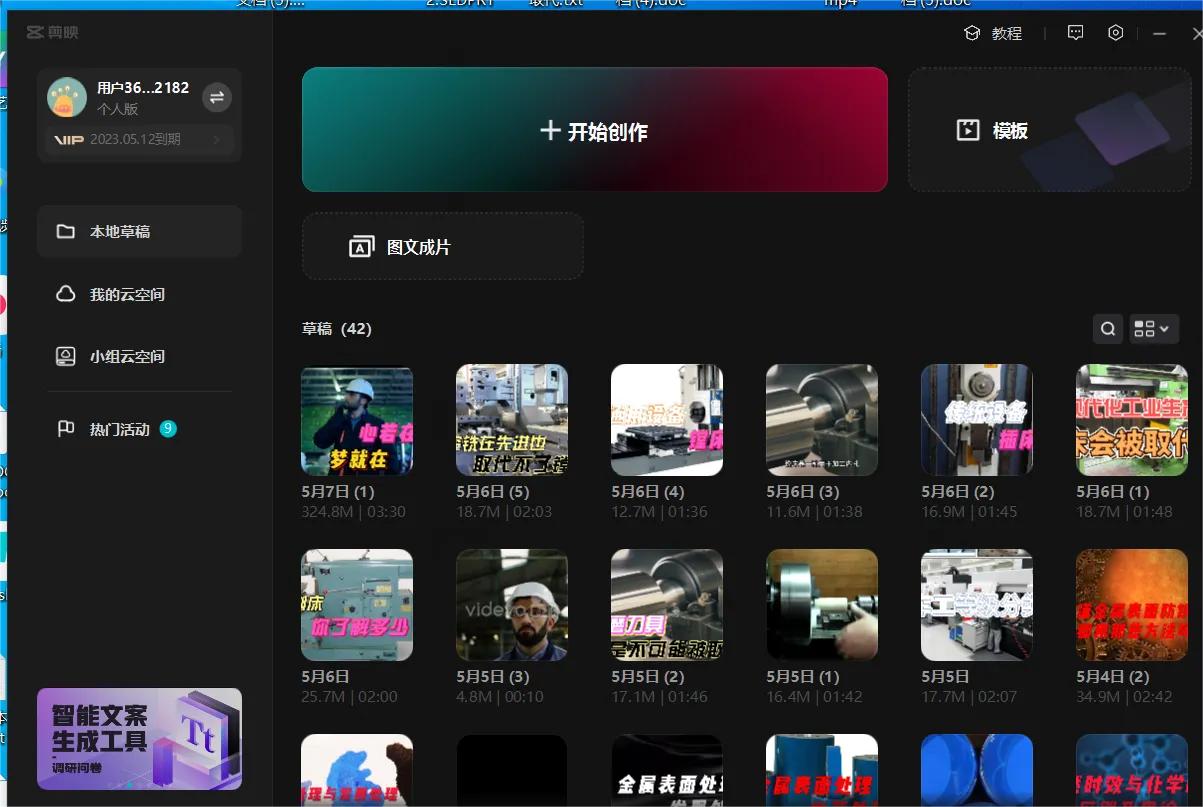Viewport: 1203px width, 807px height.
Task: Open the search drafts magnifier icon
Action: 1108,329
